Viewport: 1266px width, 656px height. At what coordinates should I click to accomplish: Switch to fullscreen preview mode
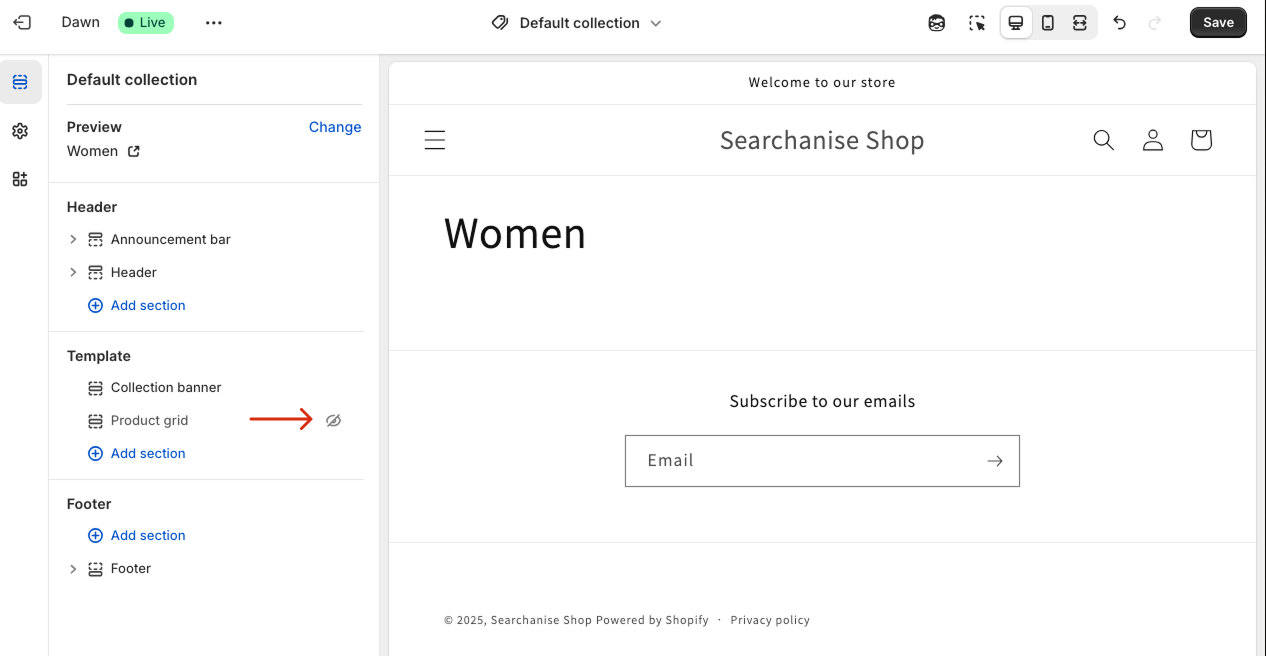tap(1080, 23)
